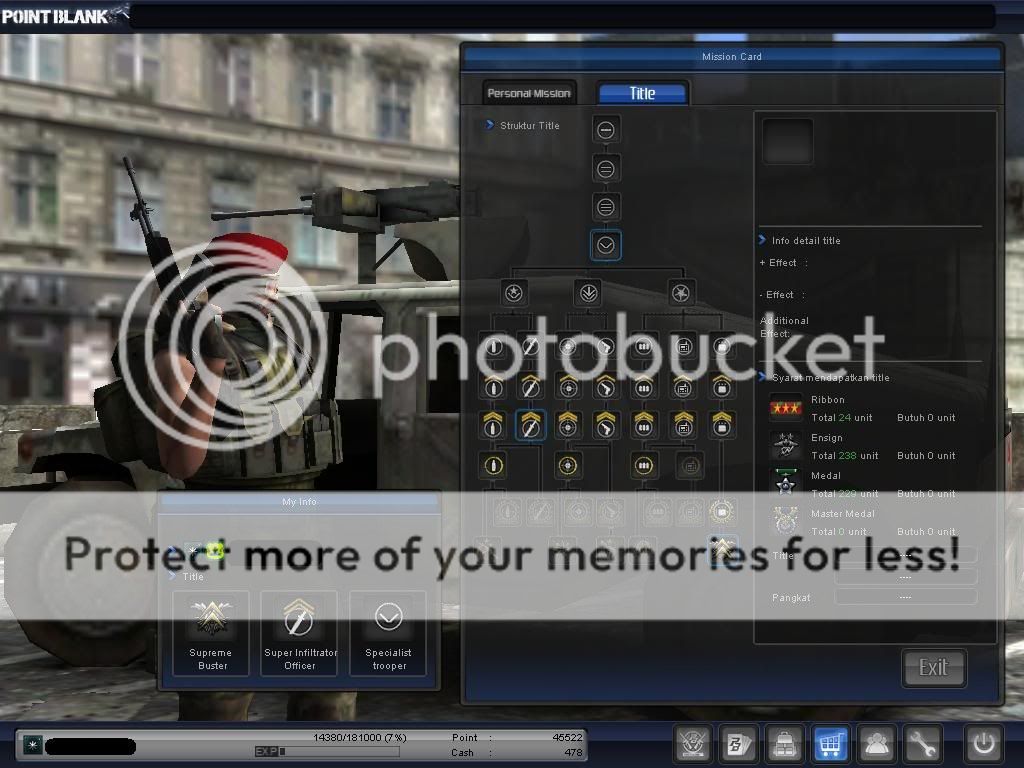Select the single-bar title icon at top of tree
The width and height of the screenshot is (1024, 768).
[605, 130]
